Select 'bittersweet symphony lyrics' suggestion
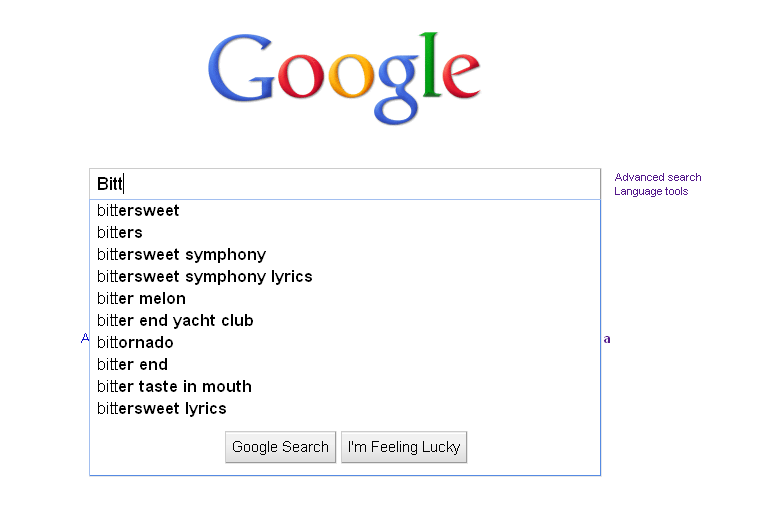The height and width of the screenshot is (520, 772). (345, 277)
